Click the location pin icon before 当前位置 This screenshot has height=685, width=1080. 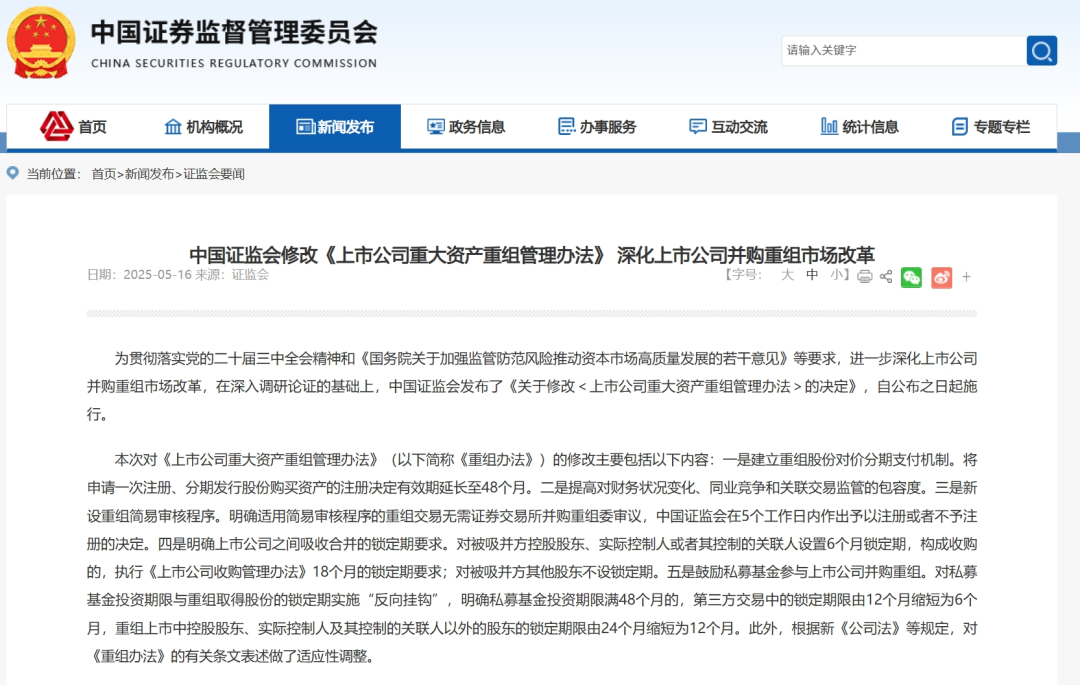pyautogui.click(x=12, y=173)
